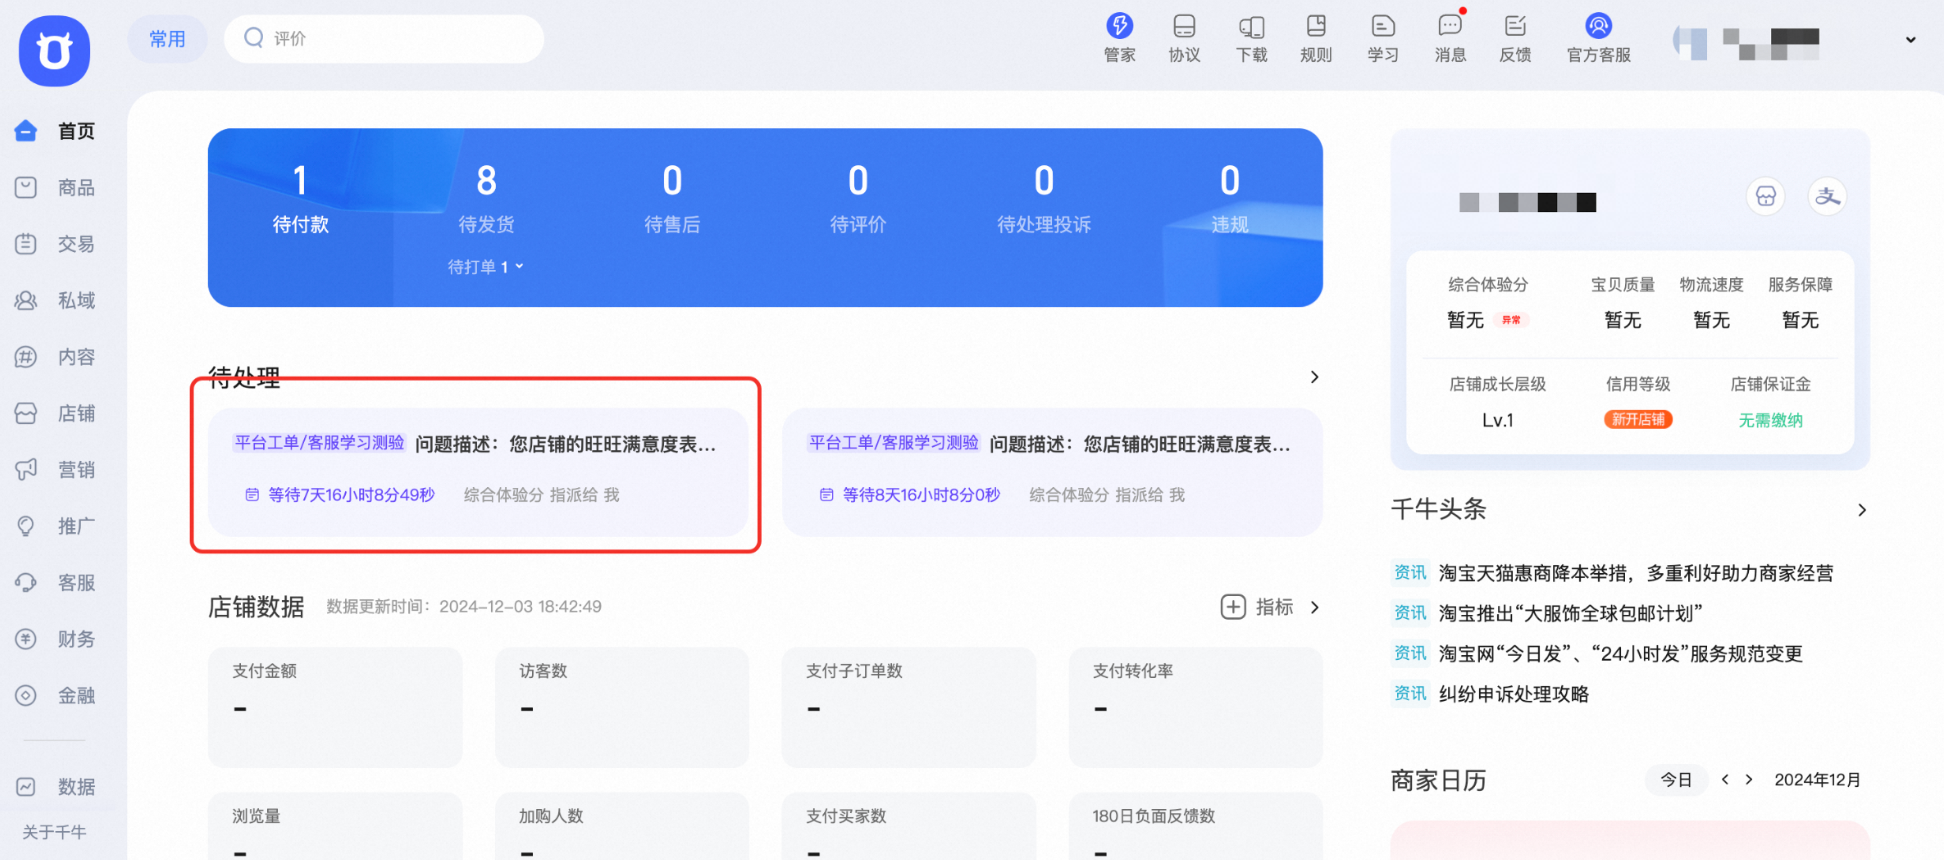Contact 官方客服 via its icon
Viewport: 1944px width, 860px height.
(1598, 26)
